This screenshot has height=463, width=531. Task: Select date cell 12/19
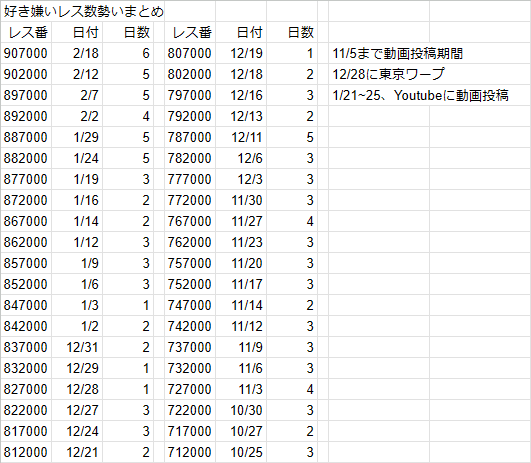pyautogui.click(x=241, y=53)
